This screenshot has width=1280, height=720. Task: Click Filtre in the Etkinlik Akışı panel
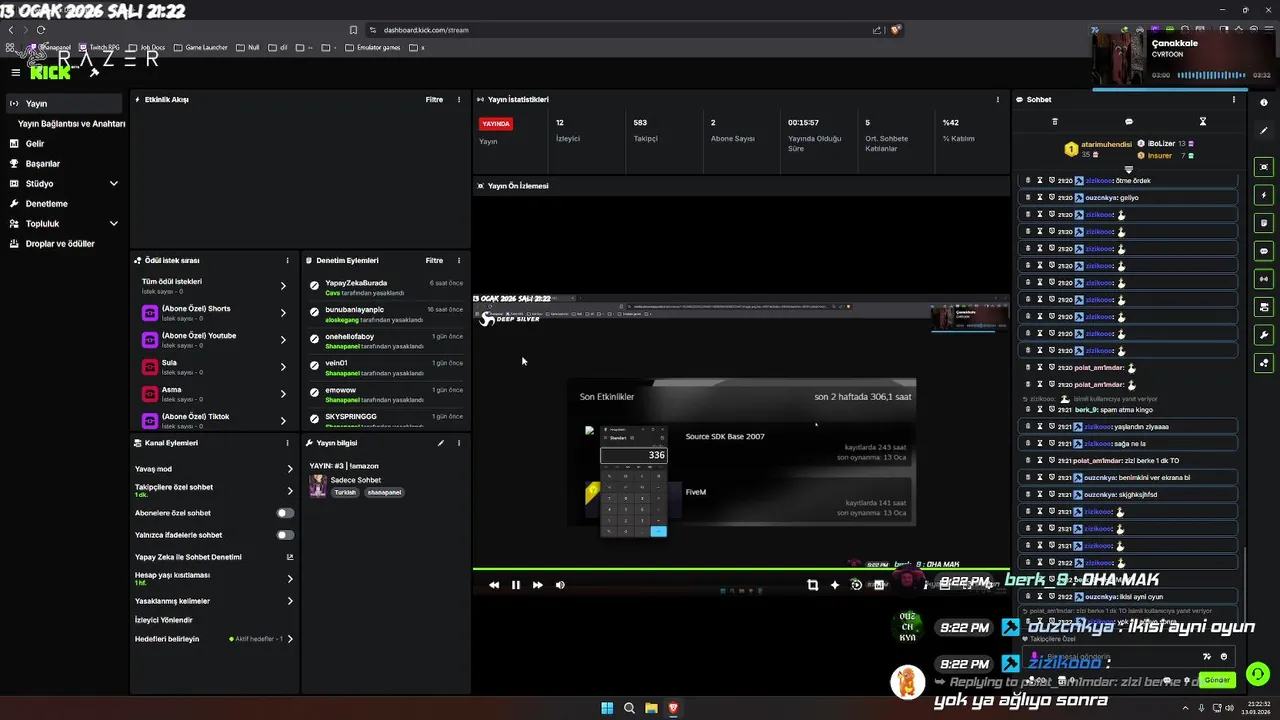pos(434,100)
